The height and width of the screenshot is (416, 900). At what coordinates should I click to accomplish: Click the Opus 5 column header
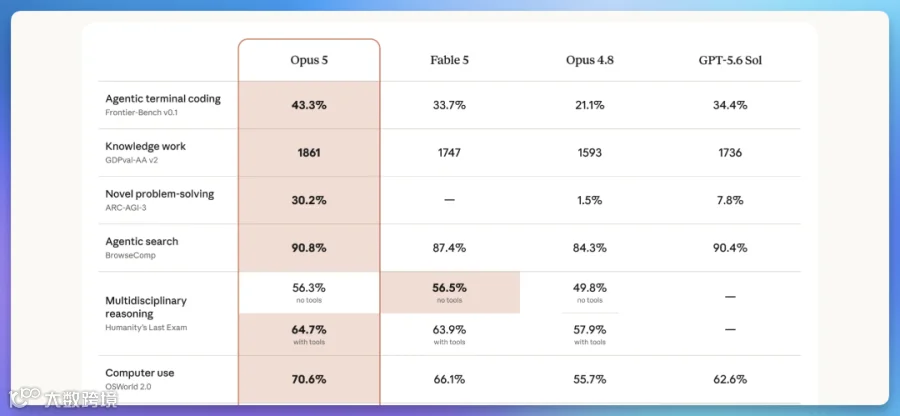pos(309,60)
